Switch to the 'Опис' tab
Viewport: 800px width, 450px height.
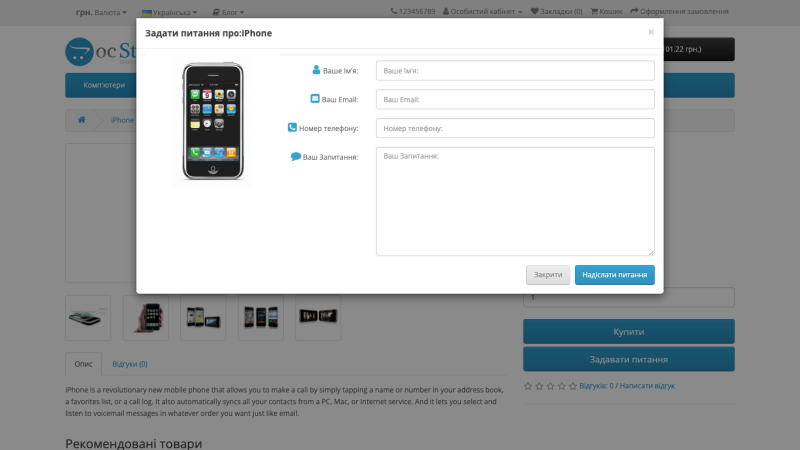point(83,364)
